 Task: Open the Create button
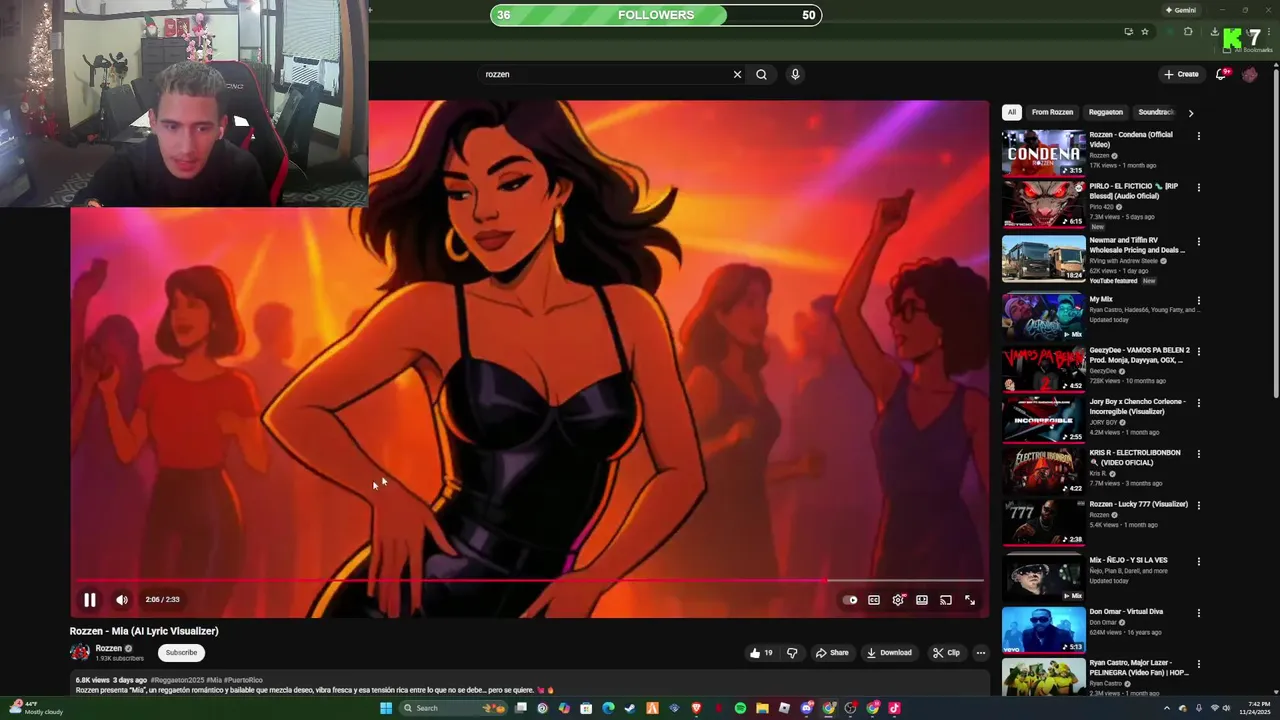(1181, 74)
